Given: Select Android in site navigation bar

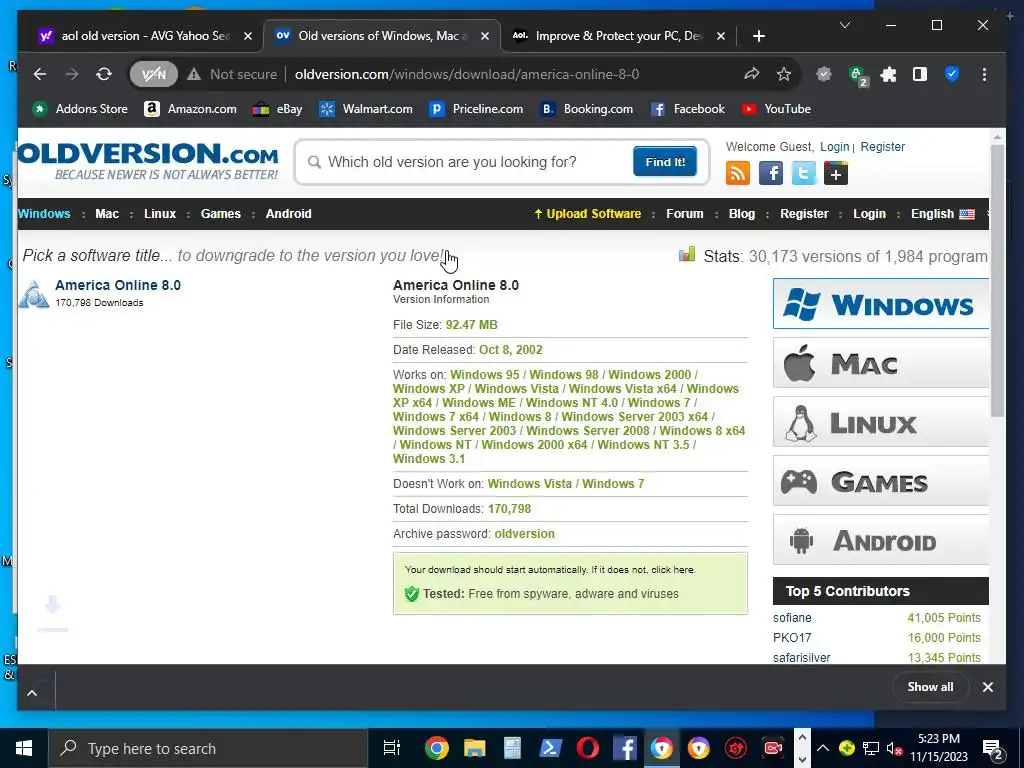Looking at the screenshot, I should click(289, 214).
